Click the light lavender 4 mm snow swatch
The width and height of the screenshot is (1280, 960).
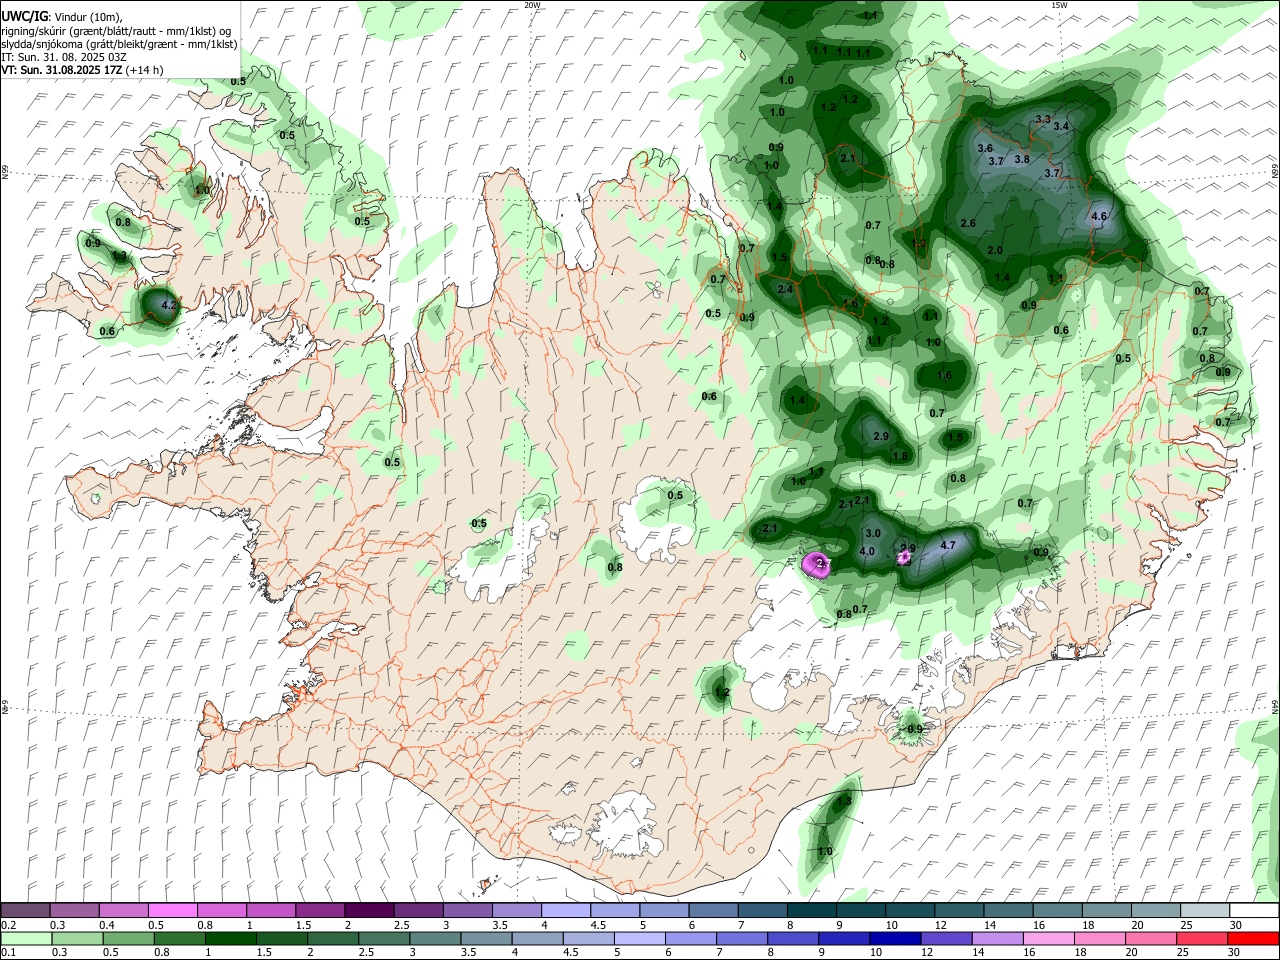(566, 910)
